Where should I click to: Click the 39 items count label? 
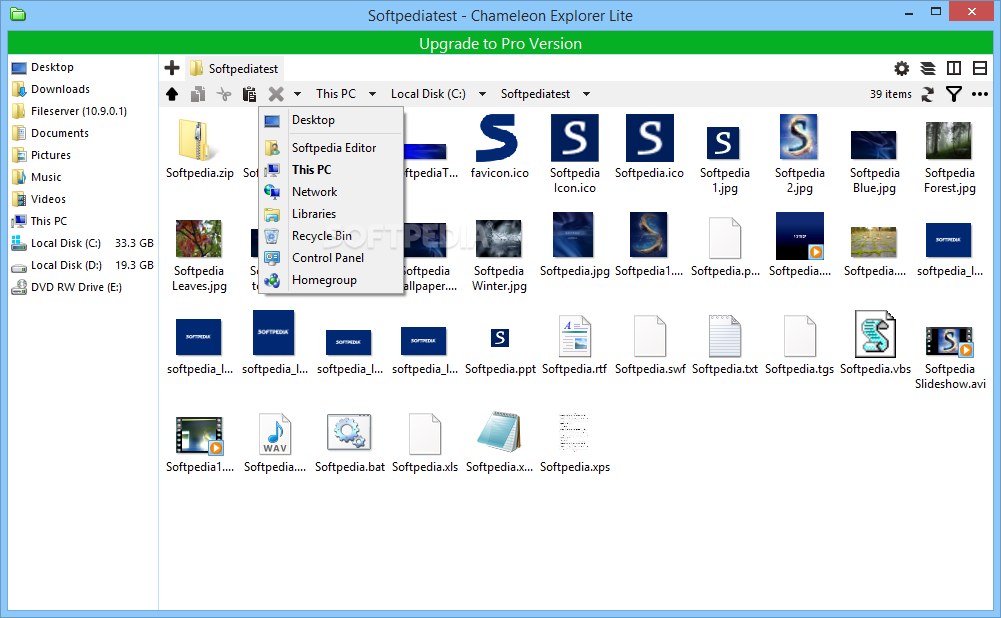click(x=891, y=94)
